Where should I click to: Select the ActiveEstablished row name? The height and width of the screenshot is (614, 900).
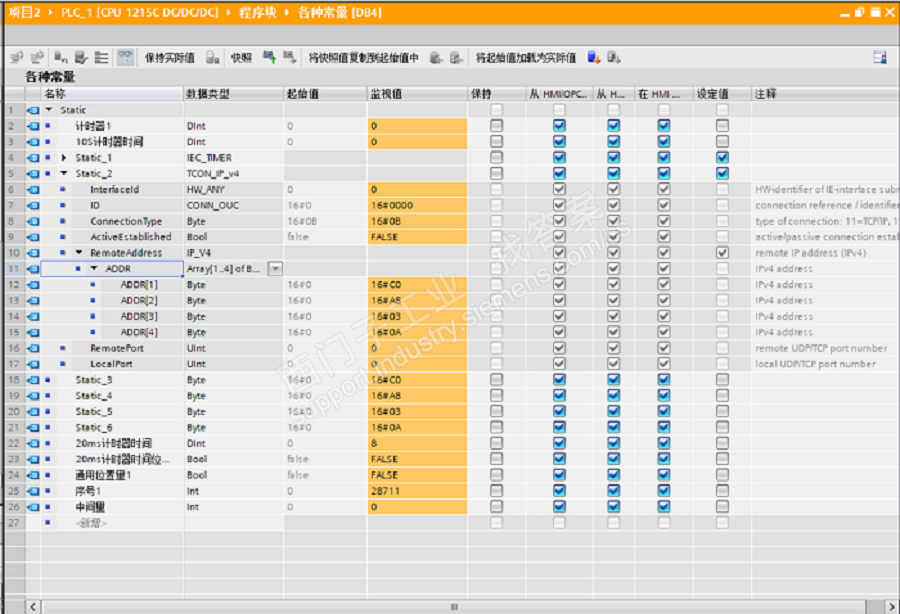(x=131, y=236)
